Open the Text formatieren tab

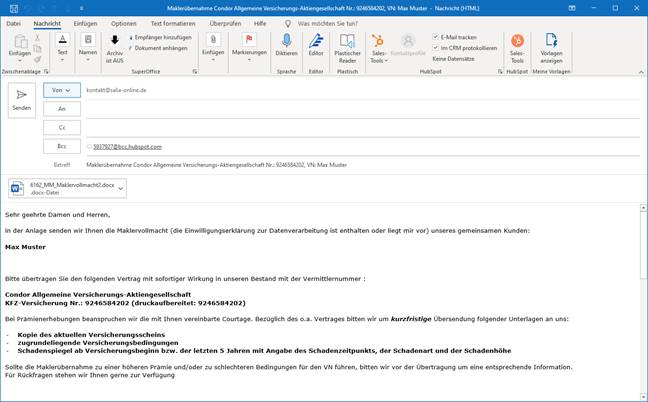coord(172,22)
